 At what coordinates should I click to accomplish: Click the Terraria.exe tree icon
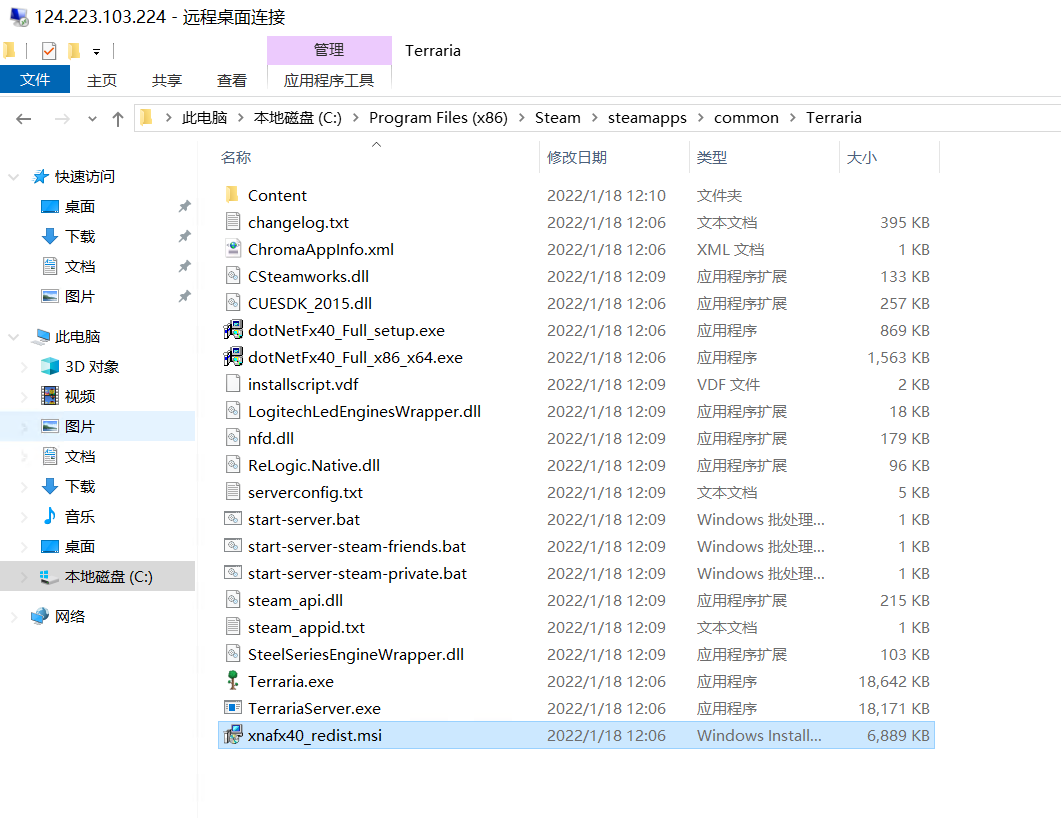pyautogui.click(x=232, y=681)
